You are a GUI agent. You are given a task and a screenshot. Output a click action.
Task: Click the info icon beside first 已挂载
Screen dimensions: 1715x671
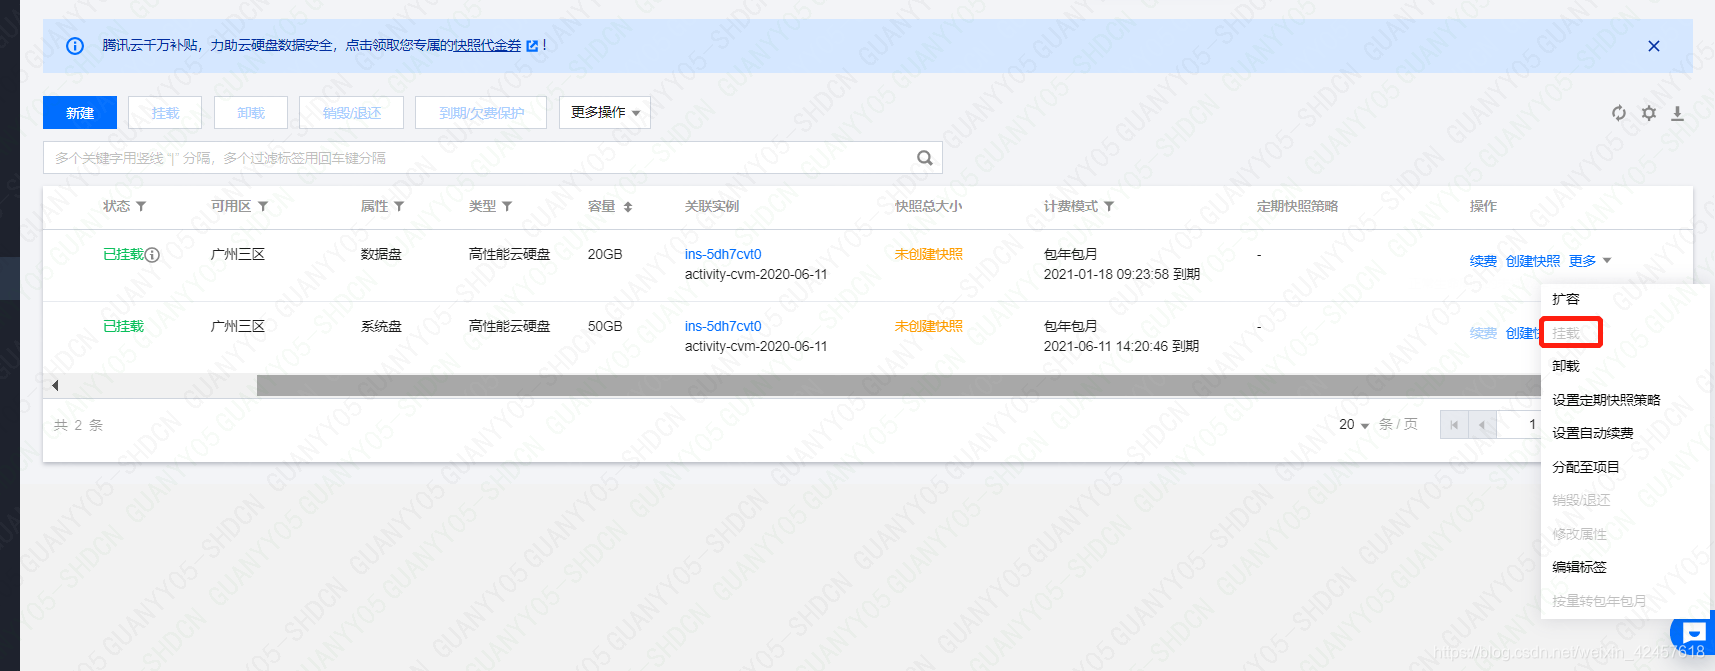point(152,255)
